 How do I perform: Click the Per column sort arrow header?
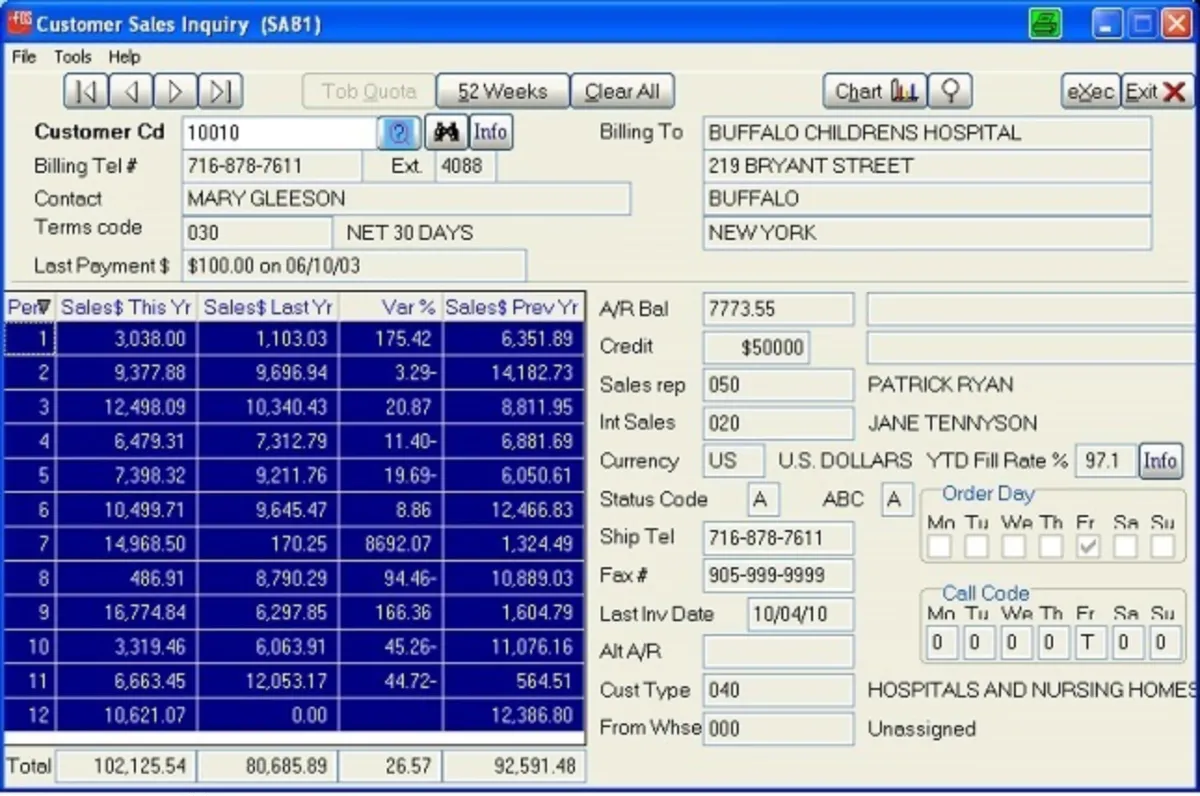pyautogui.click(x=30, y=307)
